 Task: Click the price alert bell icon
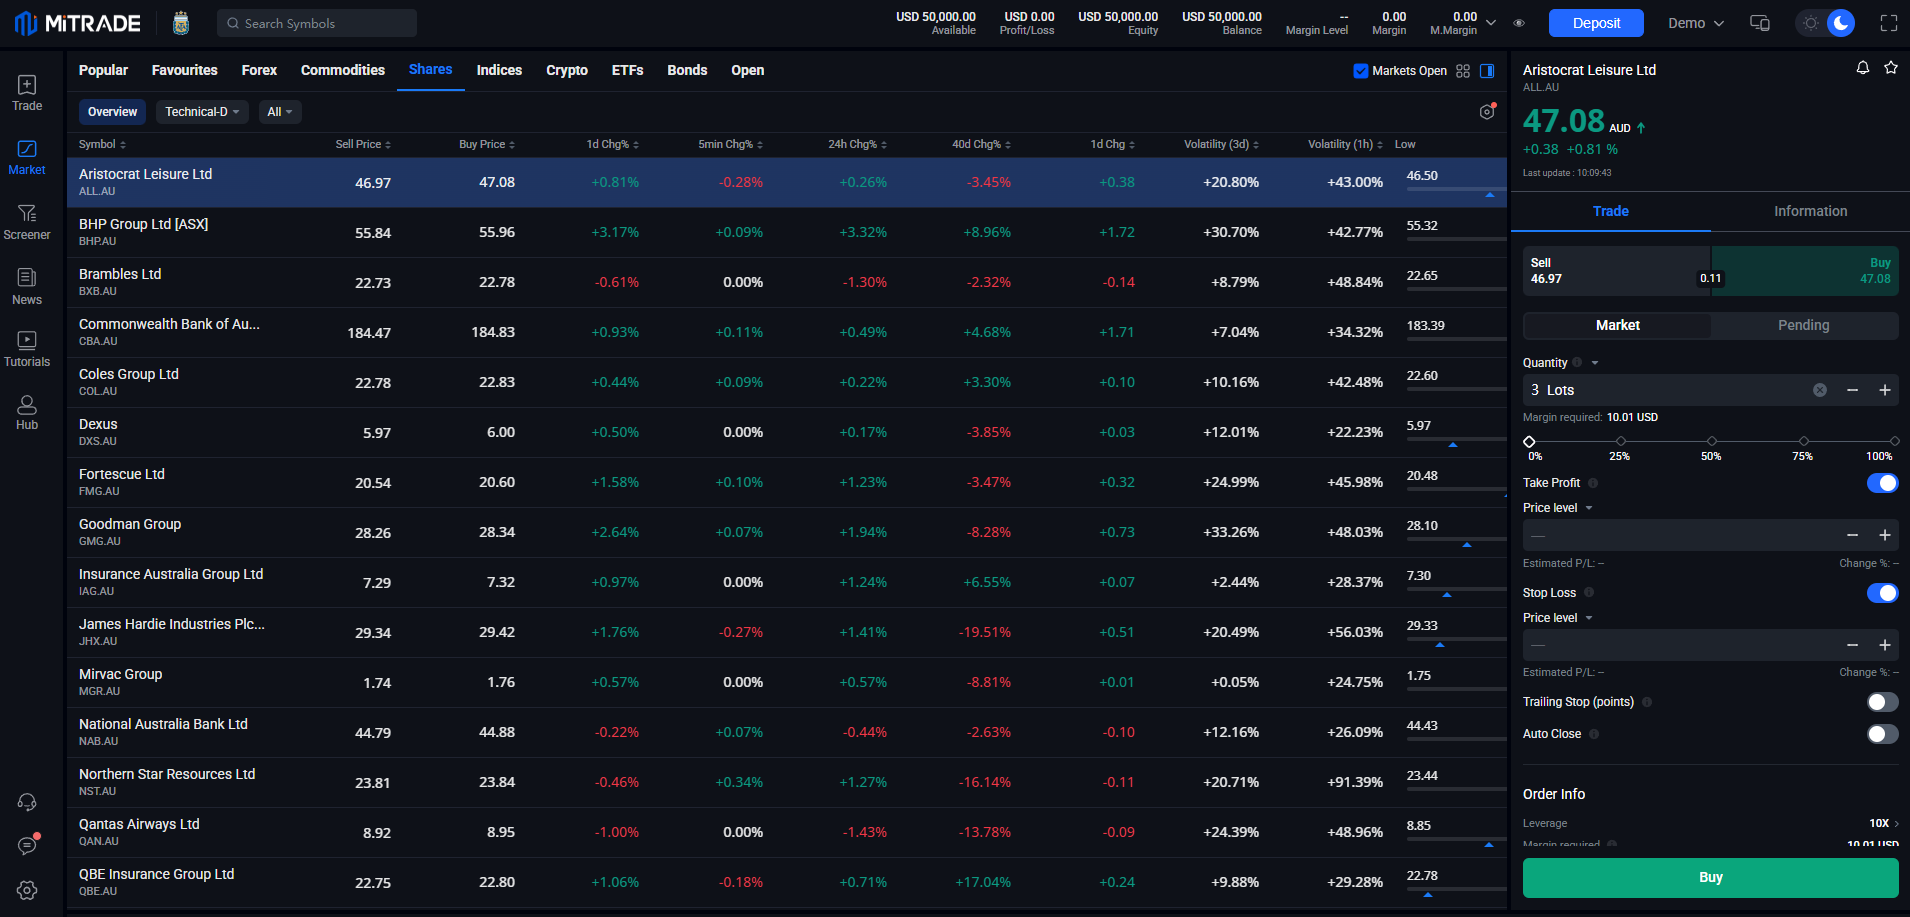pyautogui.click(x=1862, y=68)
